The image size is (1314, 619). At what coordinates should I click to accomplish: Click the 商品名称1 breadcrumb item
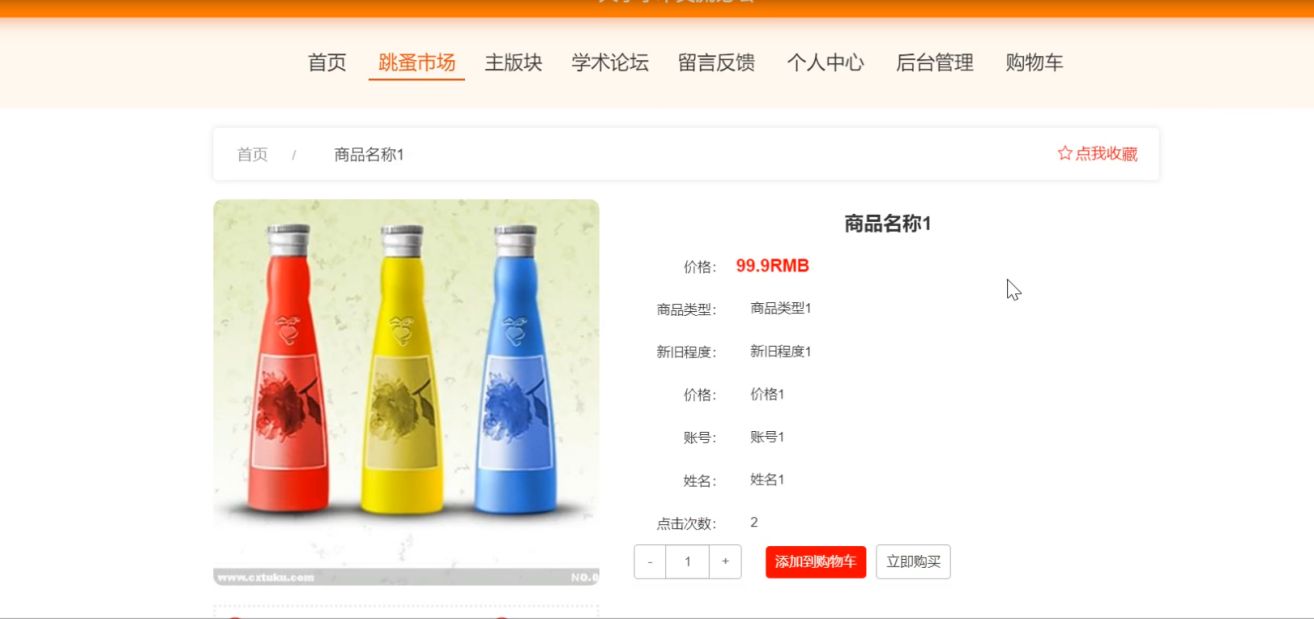[x=369, y=155]
